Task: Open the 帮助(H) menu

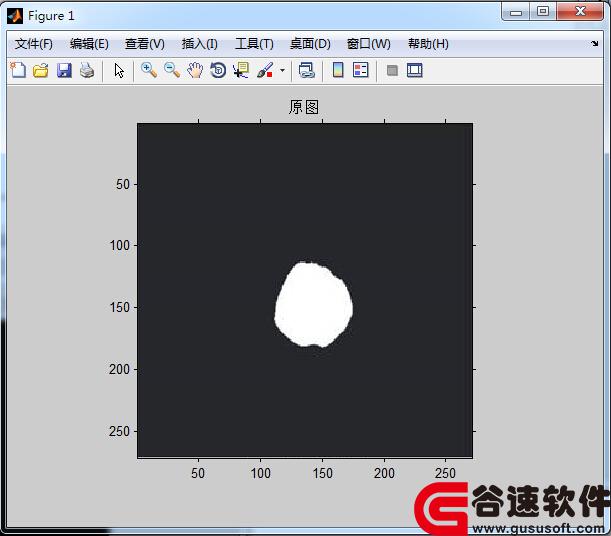Action: point(428,44)
